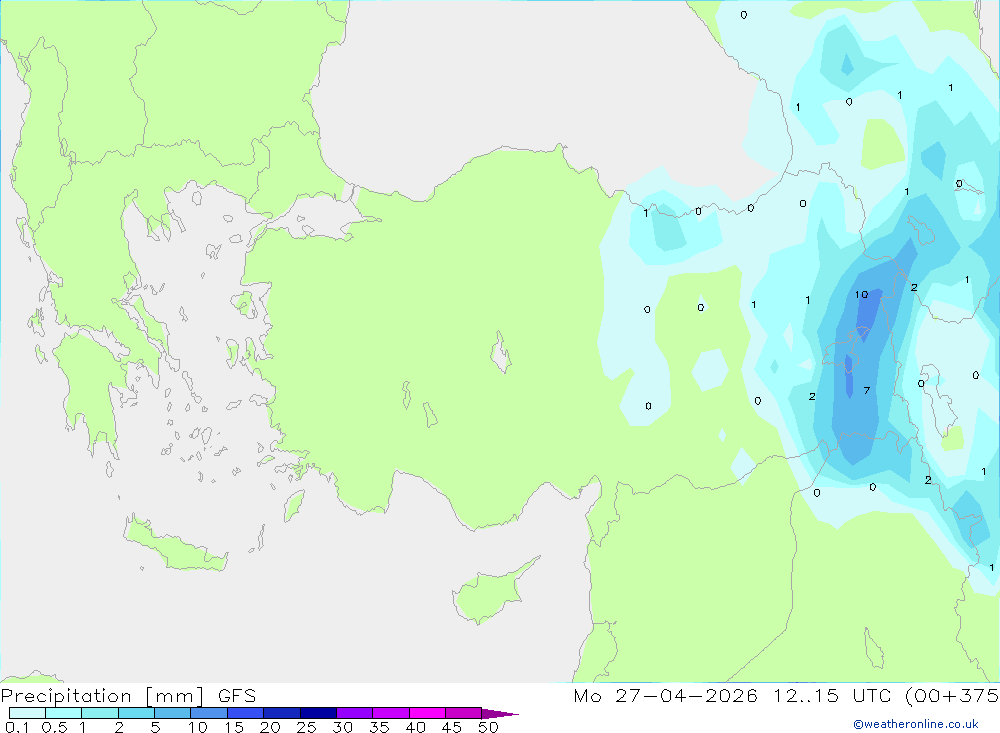This screenshot has width=1000, height=733.
Task: Click the 20–25 mm dark blue legend swatch
Action: point(282,713)
